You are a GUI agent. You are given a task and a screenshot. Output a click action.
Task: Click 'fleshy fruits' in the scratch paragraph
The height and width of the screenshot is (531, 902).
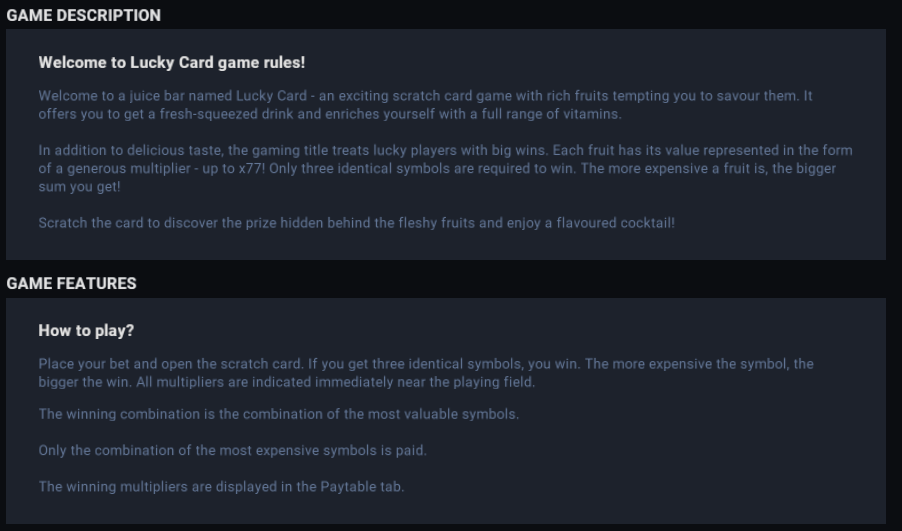(433, 223)
